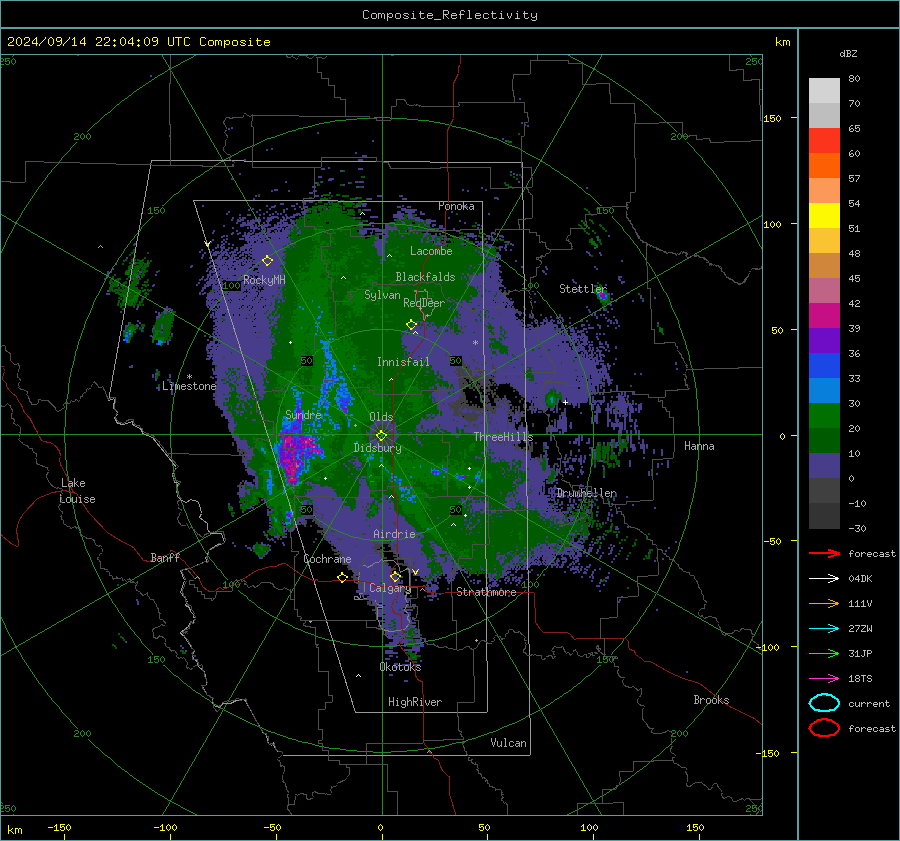Click the magenta swatch below 42 dBZ

pos(824,316)
